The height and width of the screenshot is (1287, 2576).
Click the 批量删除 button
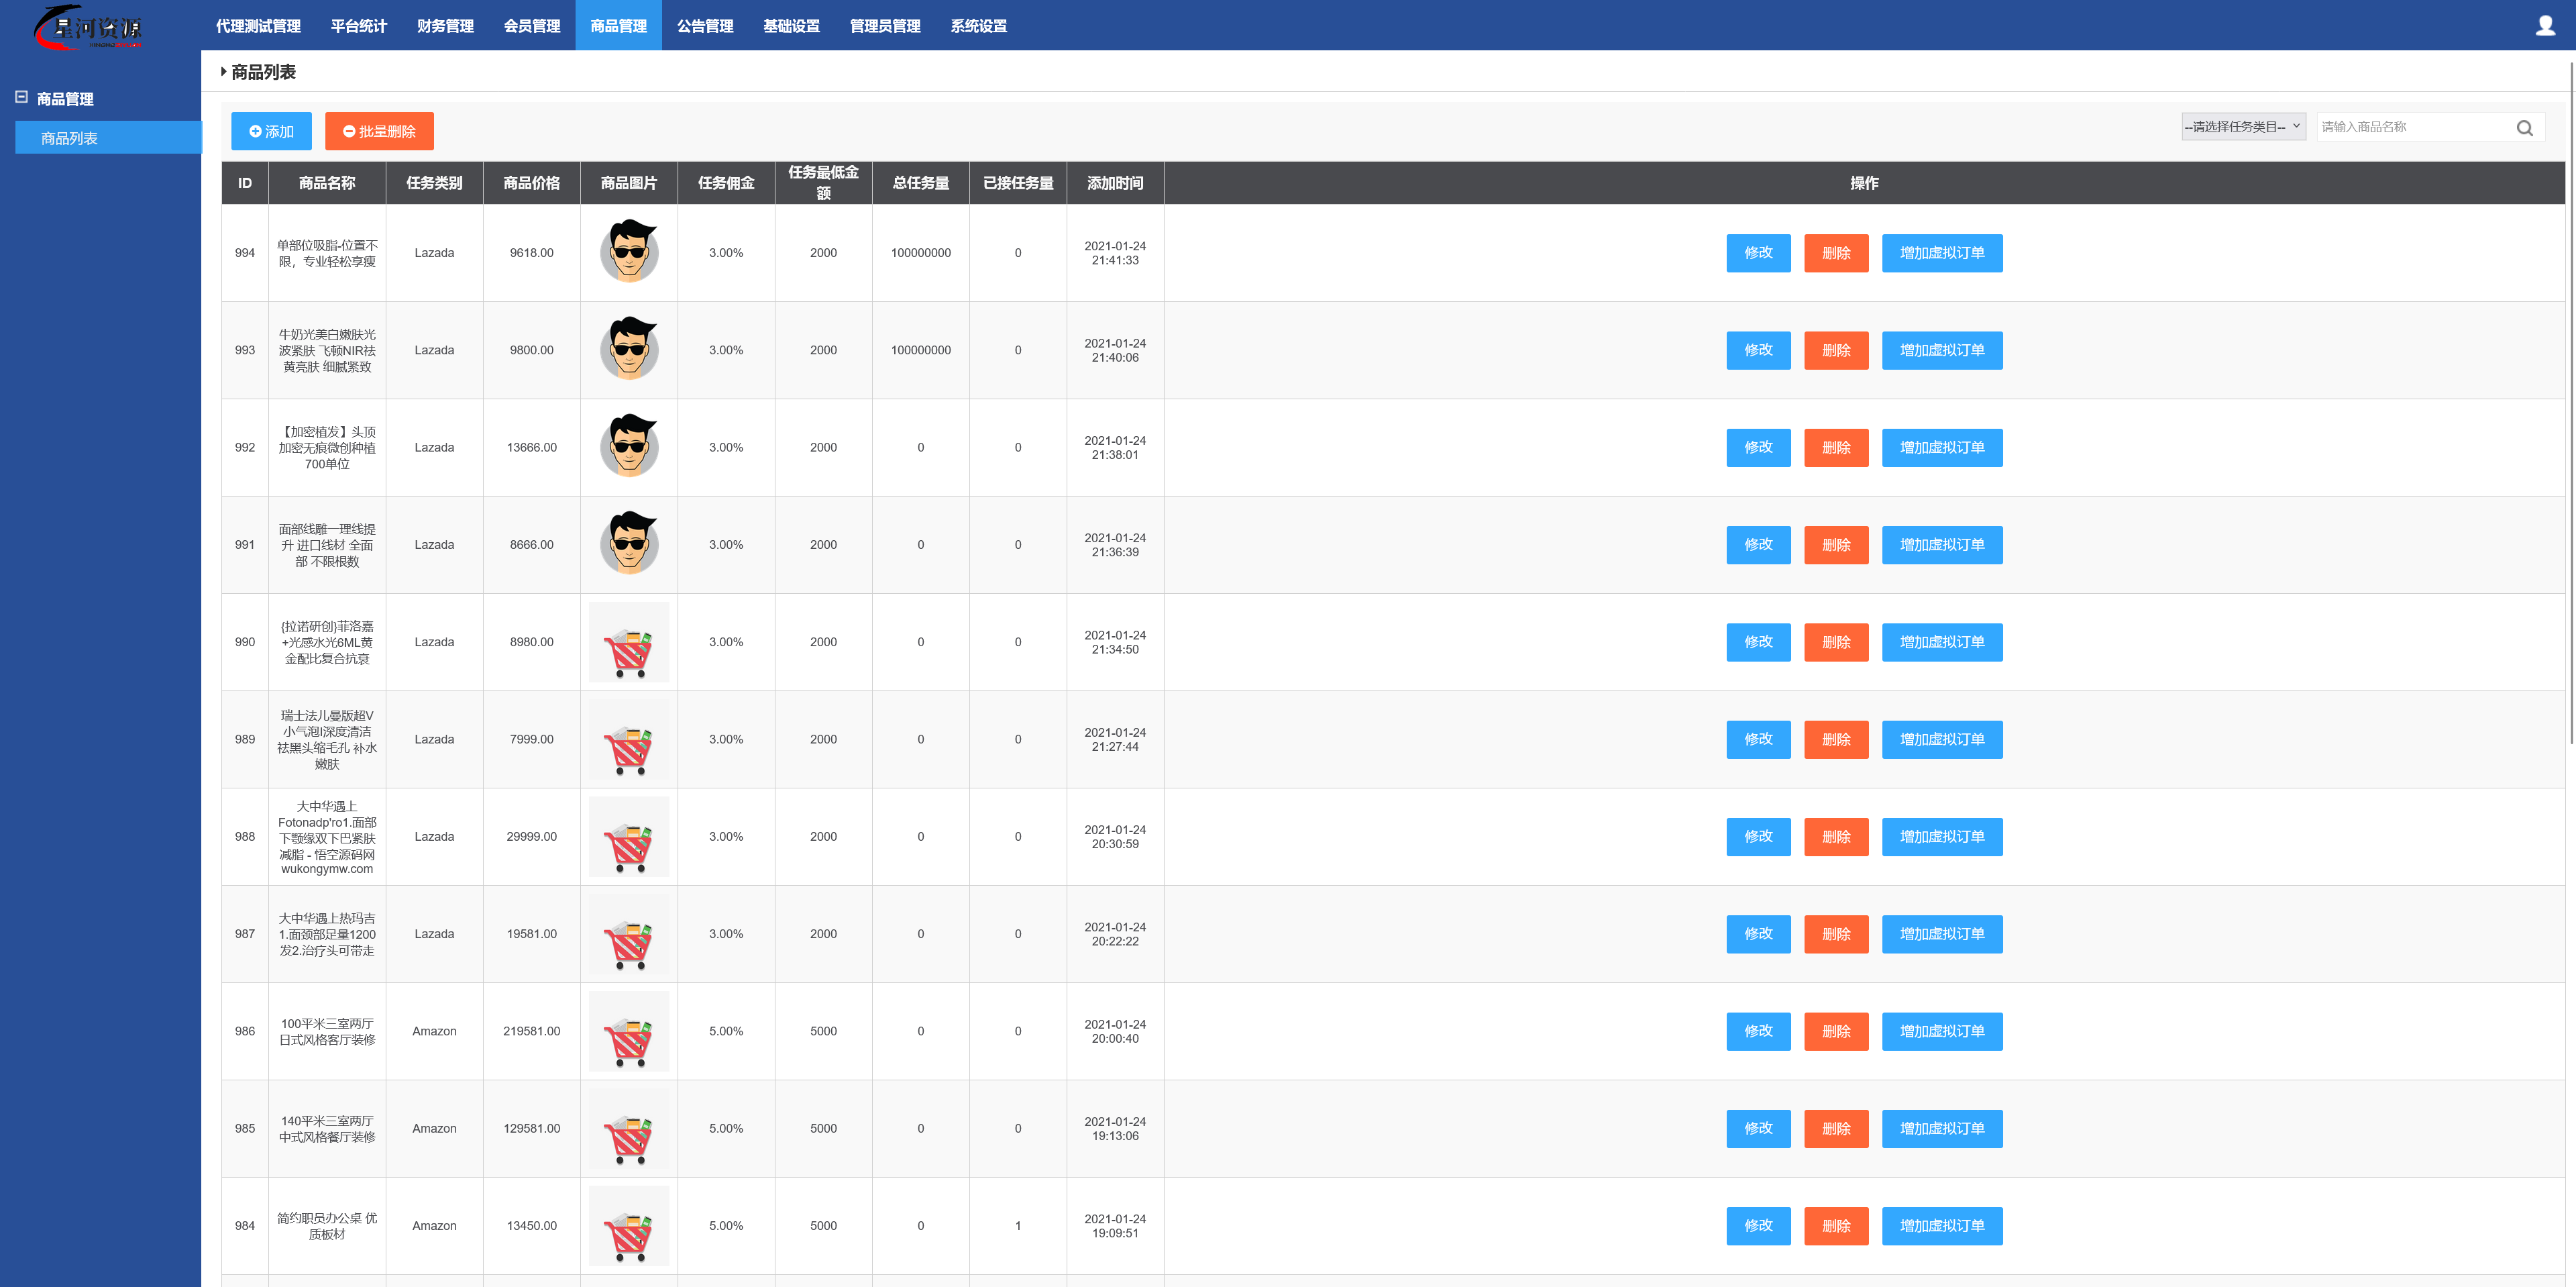pyautogui.click(x=379, y=131)
